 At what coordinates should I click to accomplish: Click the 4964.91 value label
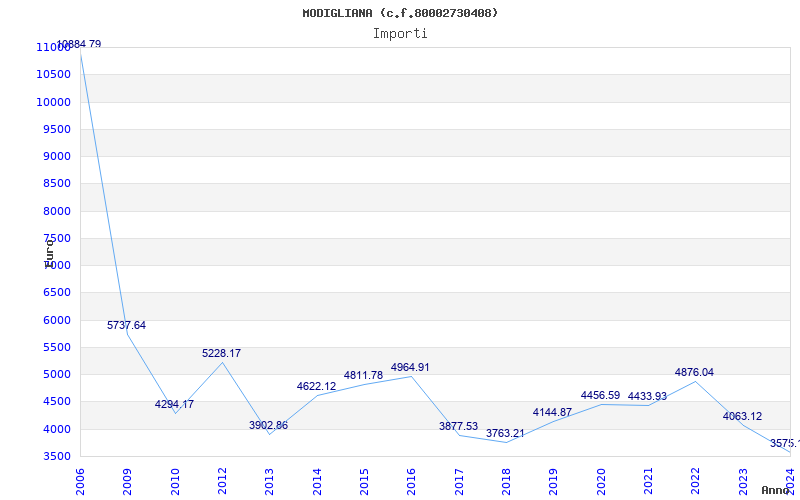[x=410, y=368]
